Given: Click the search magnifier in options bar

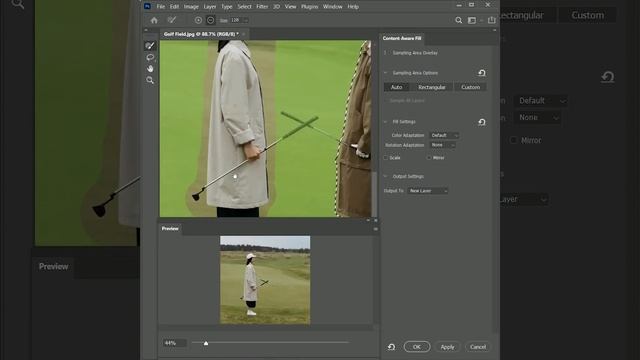Looking at the screenshot, I should pos(459,20).
